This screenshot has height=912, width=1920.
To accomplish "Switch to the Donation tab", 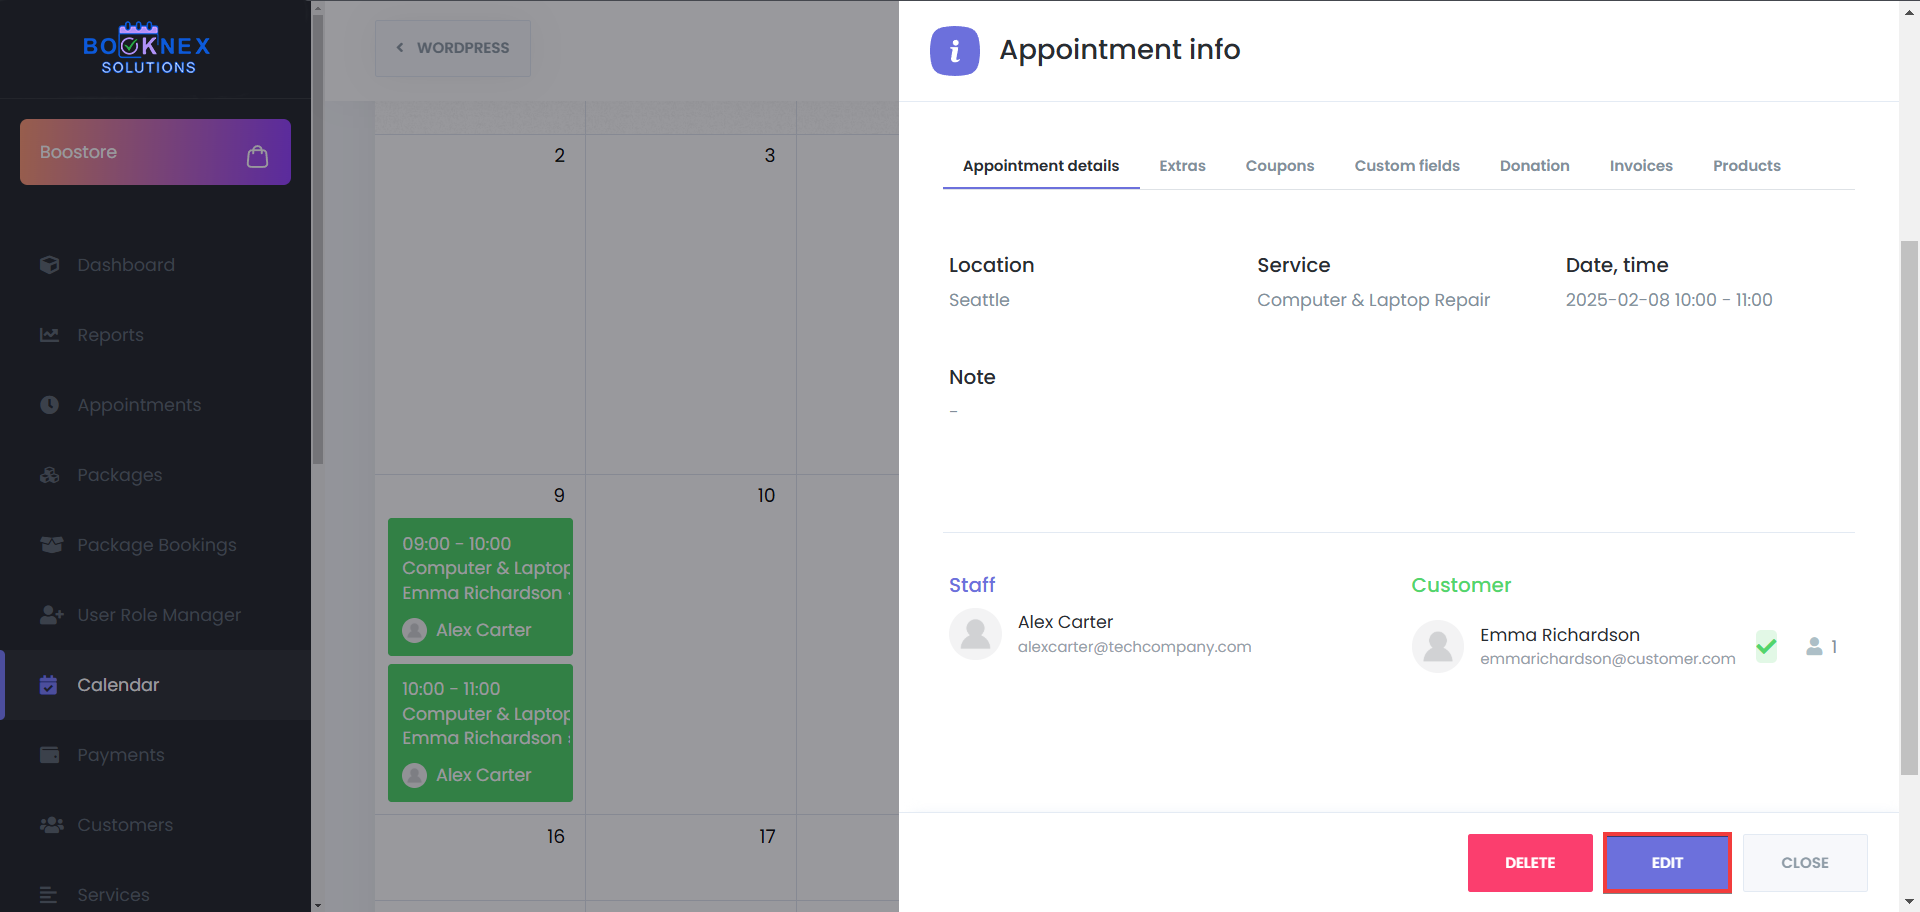I will [1535, 166].
